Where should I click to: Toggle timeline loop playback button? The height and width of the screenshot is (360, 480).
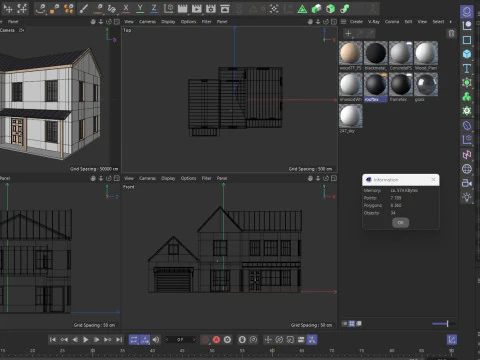134,340
